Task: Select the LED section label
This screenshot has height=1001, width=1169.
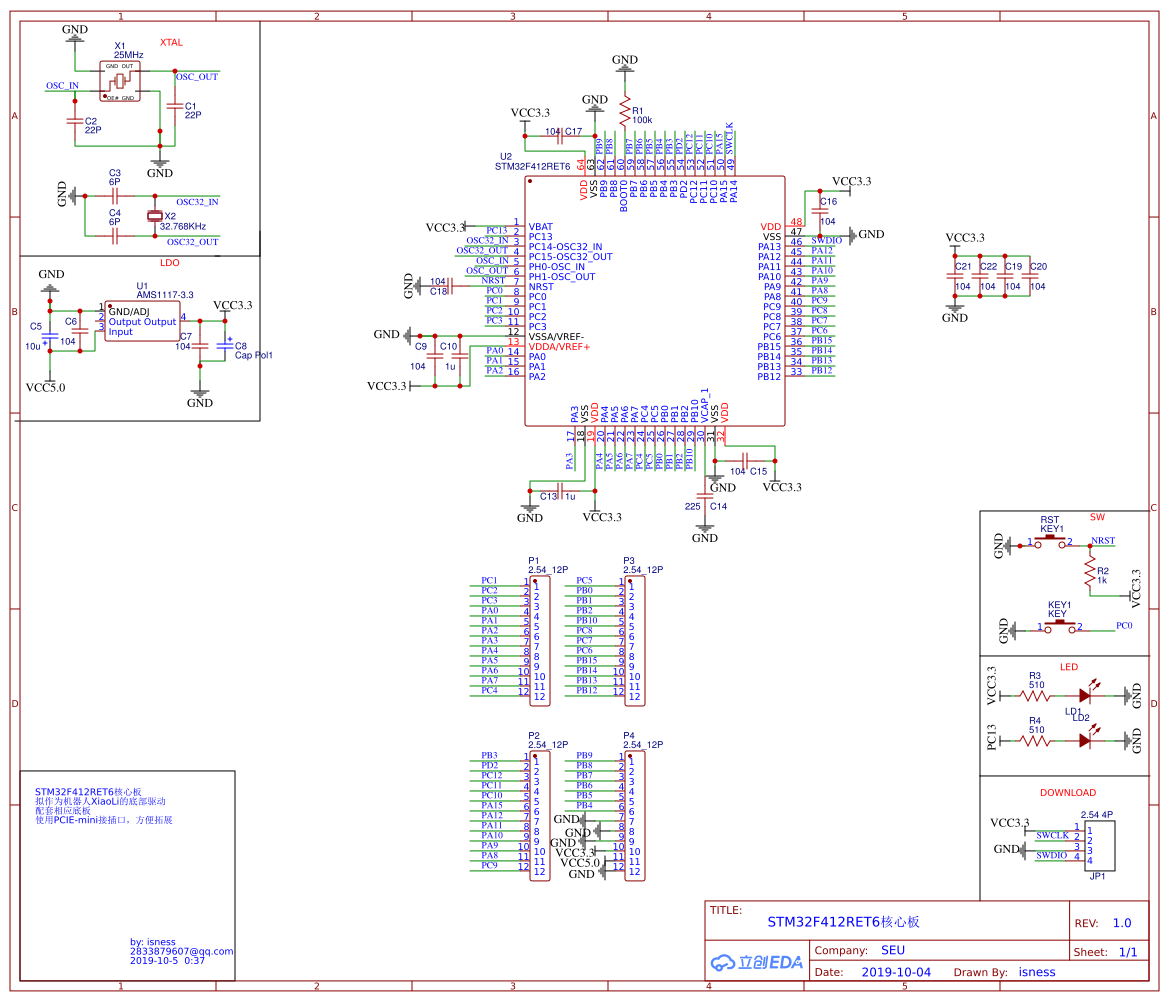Action: pyautogui.click(x=1069, y=667)
